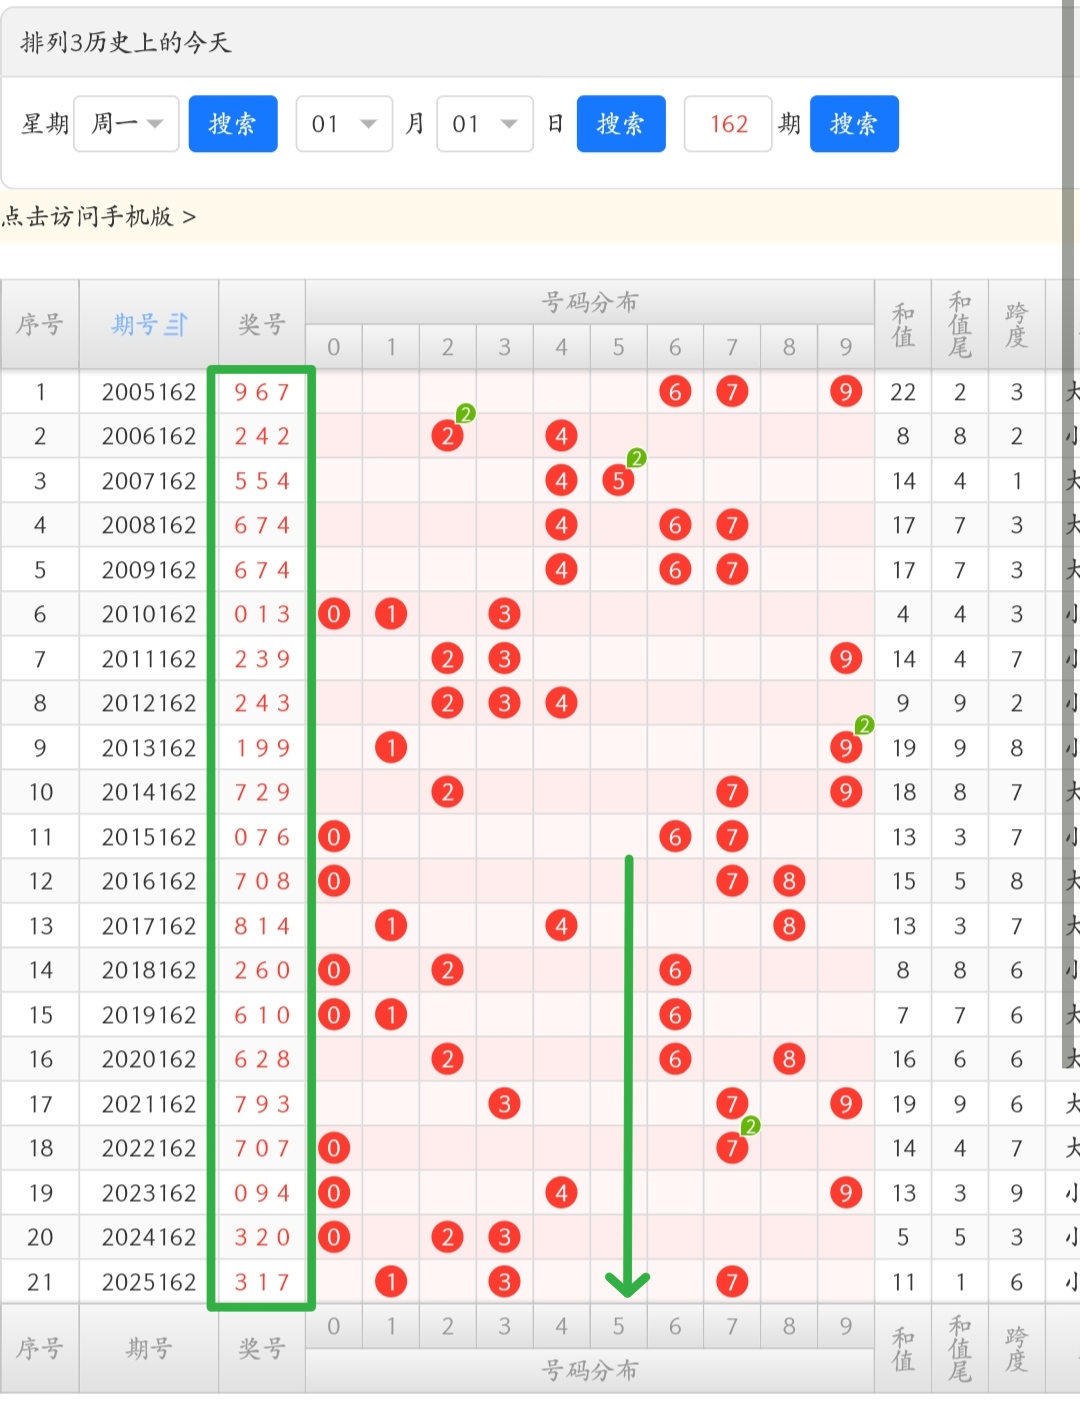Click the red 1 ball in row 2019162
This screenshot has width=1080, height=1404.
pyautogui.click(x=391, y=1015)
